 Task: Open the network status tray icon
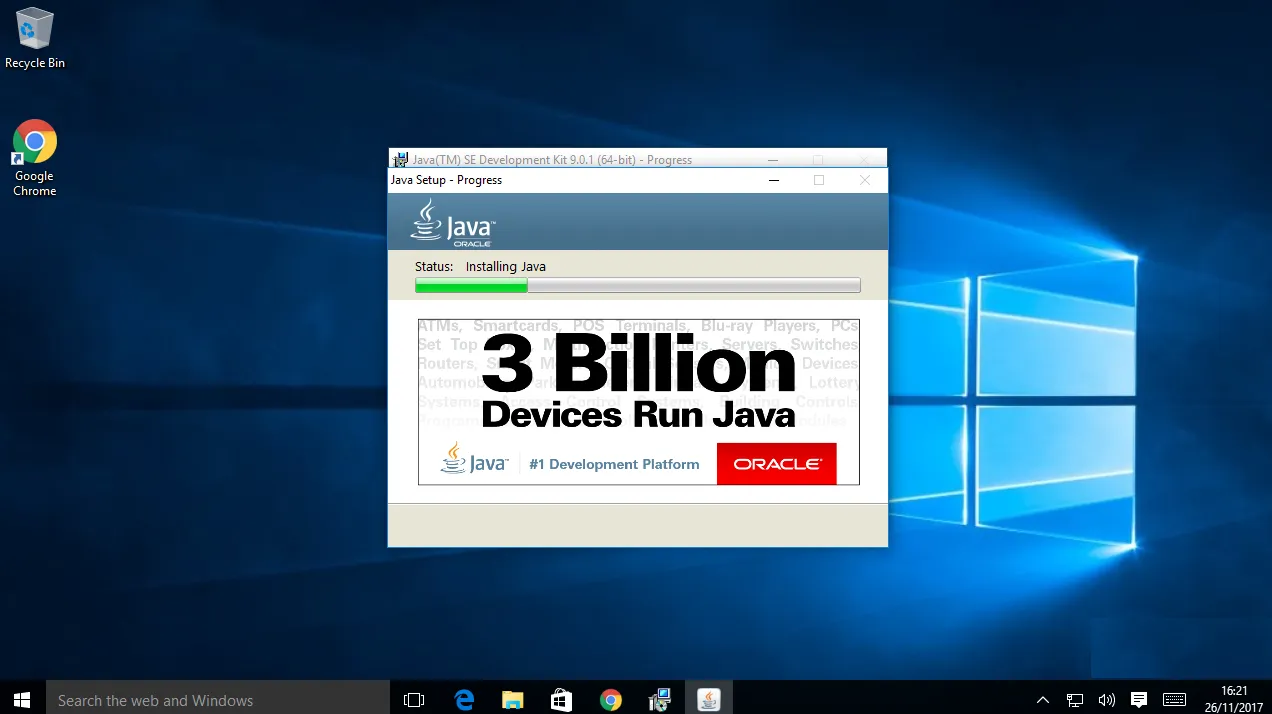pos(1075,700)
